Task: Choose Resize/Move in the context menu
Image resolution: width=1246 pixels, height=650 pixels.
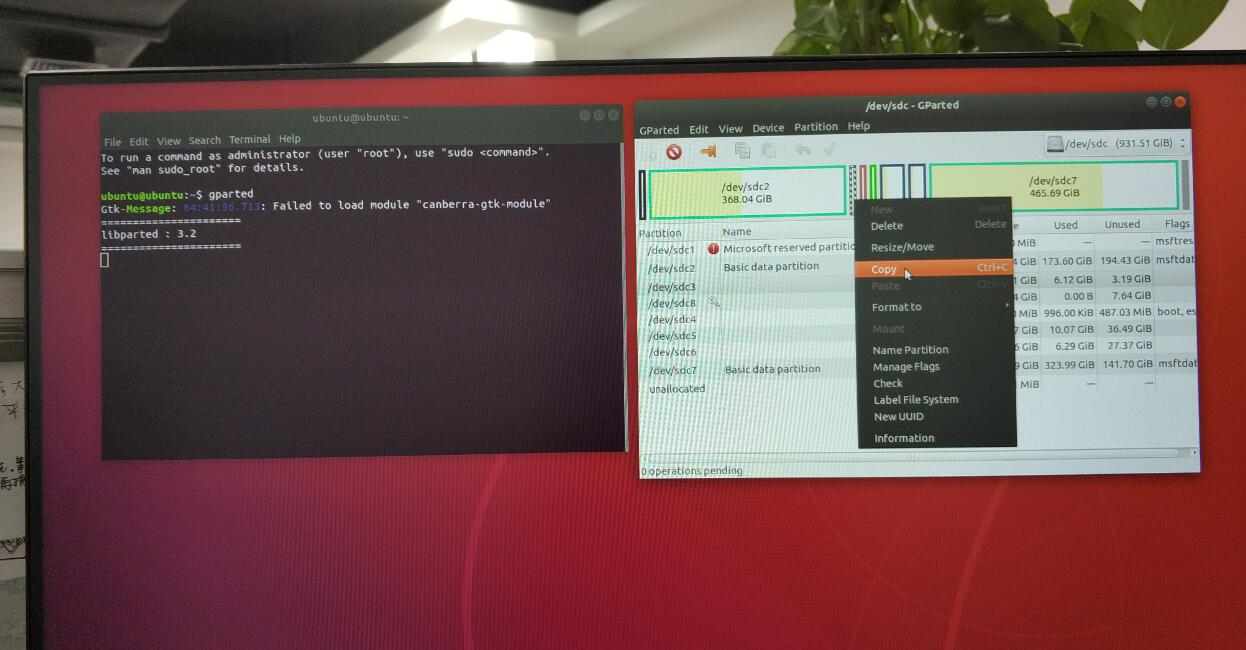Action: coord(935,247)
